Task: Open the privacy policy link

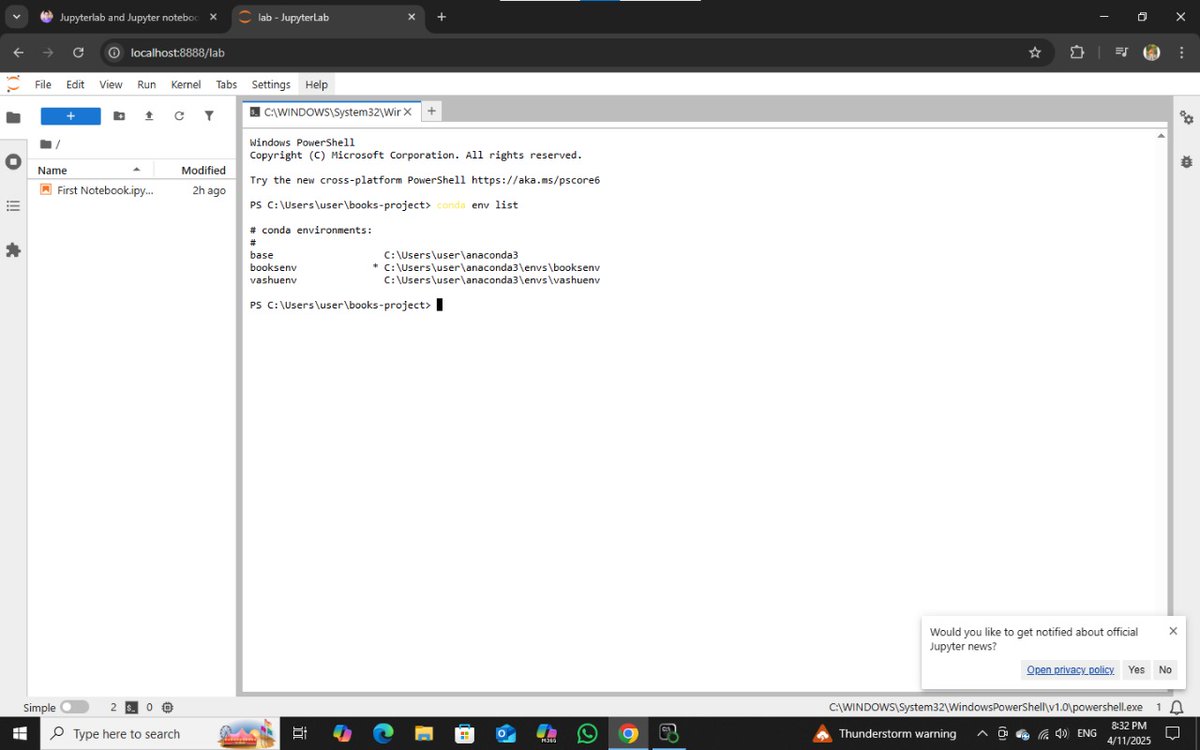Action: [1070, 670]
